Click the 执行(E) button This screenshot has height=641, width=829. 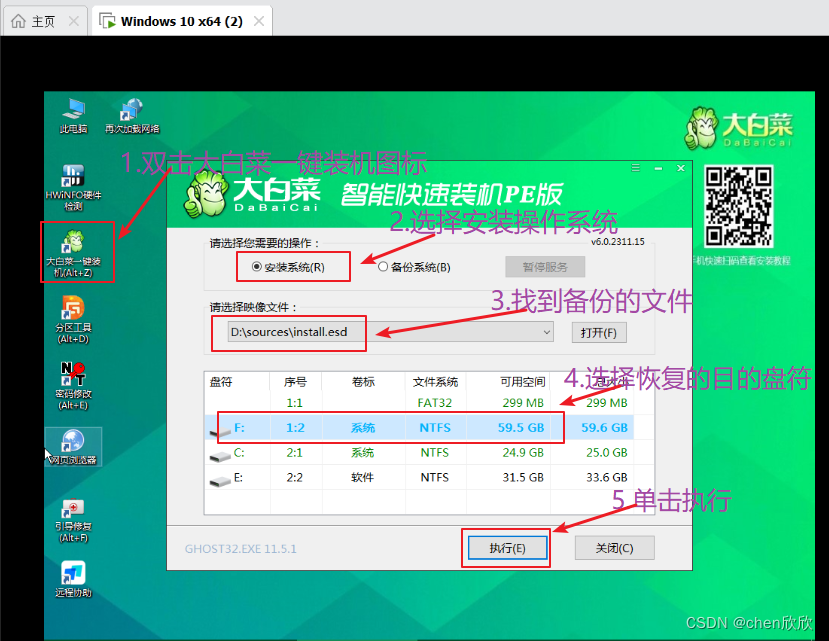pyautogui.click(x=508, y=548)
